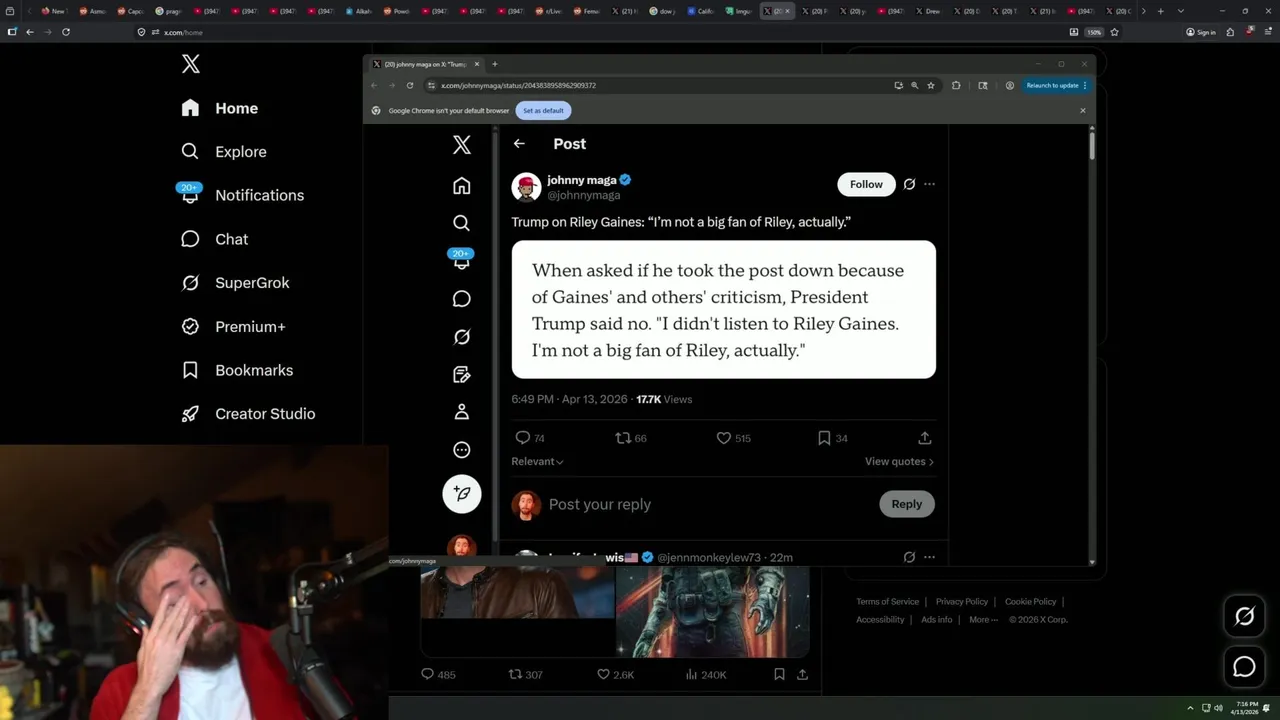Click the round white Post compose button
The width and height of the screenshot is (1280, 720).
462,494
